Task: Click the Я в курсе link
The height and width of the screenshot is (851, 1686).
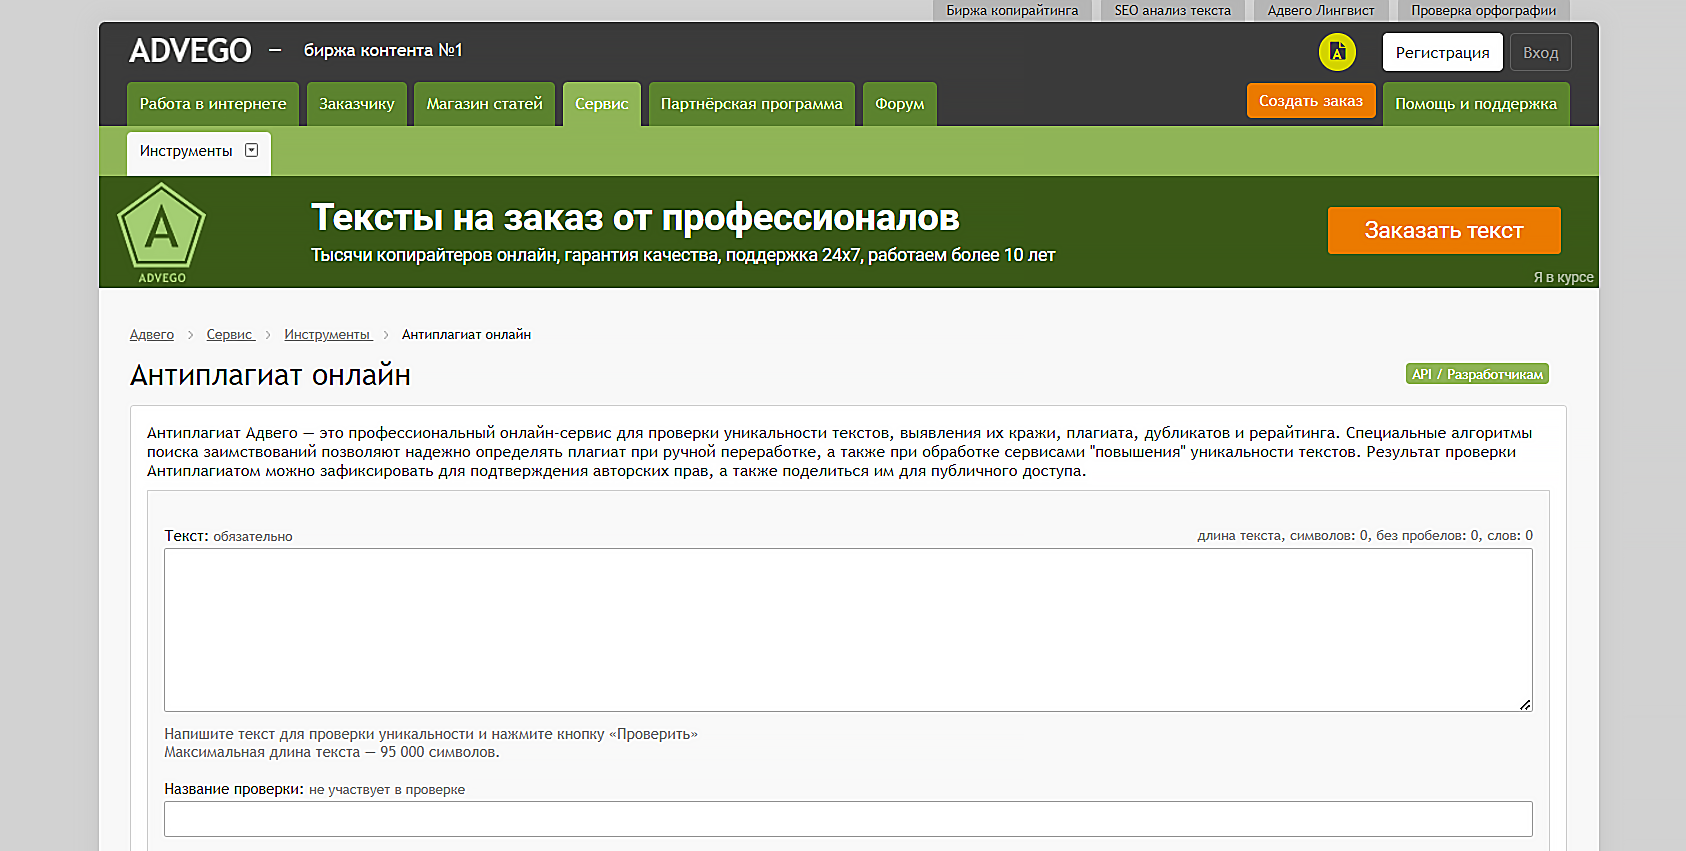Action: click(1564, 277)
